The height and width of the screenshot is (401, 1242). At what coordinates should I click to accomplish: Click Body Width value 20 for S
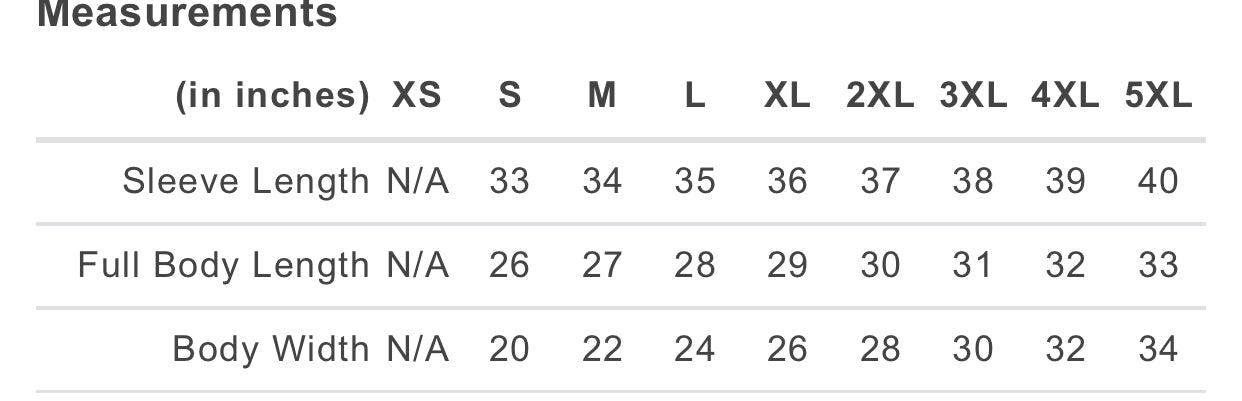click(510, 349)
